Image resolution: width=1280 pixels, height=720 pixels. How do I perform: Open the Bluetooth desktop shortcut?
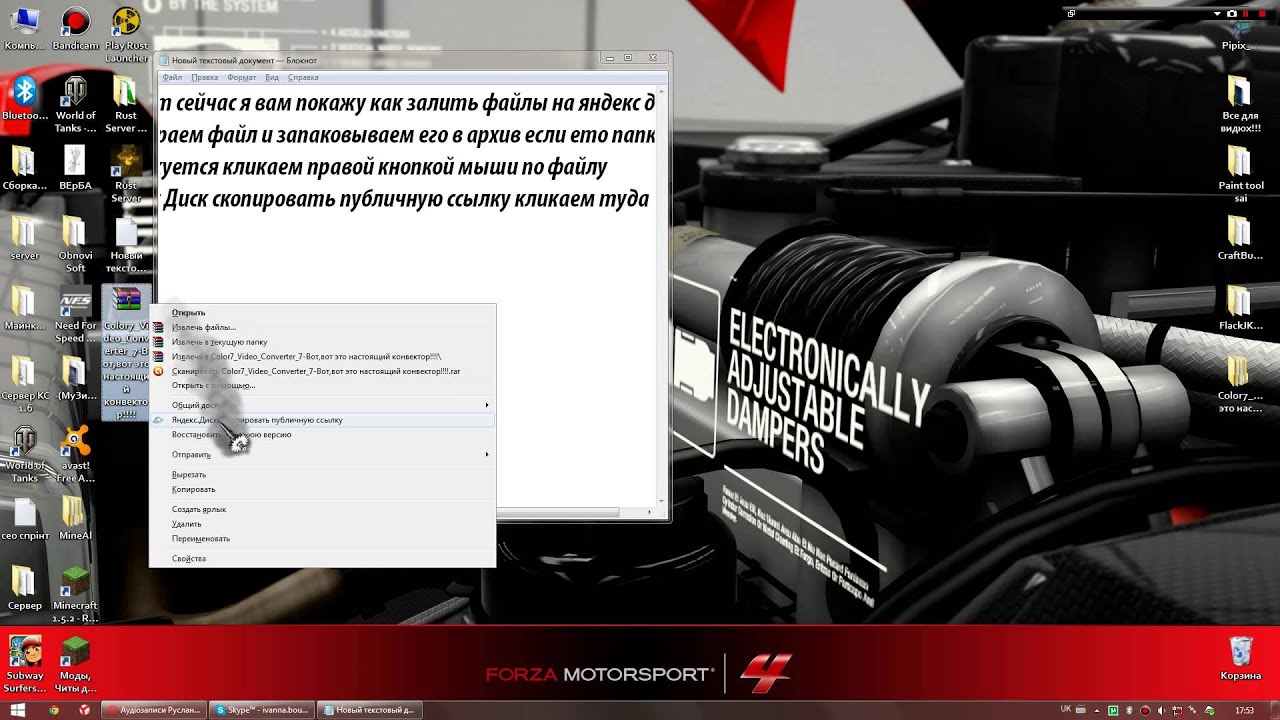[24, 97]
